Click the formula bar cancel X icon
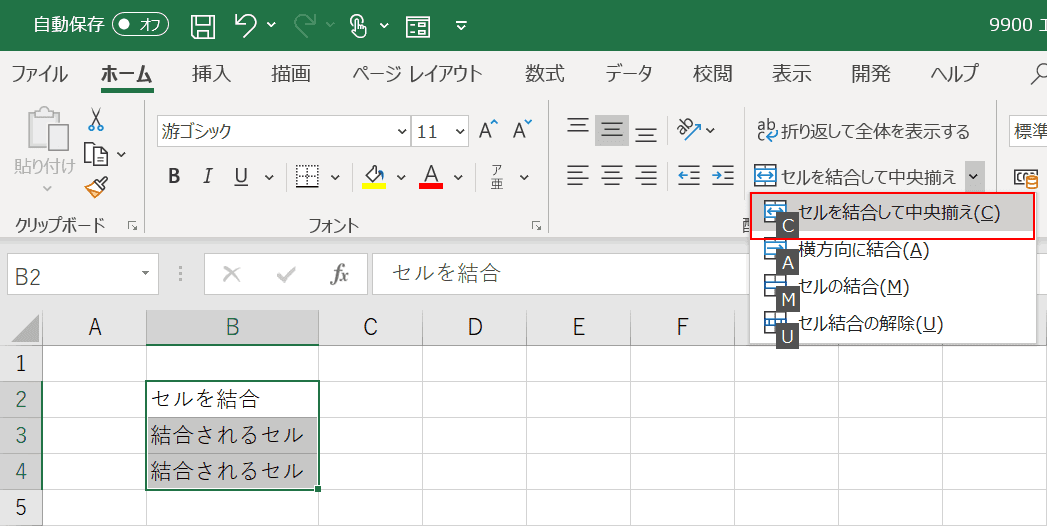1047x526 pixels. [x=232, y=274]
